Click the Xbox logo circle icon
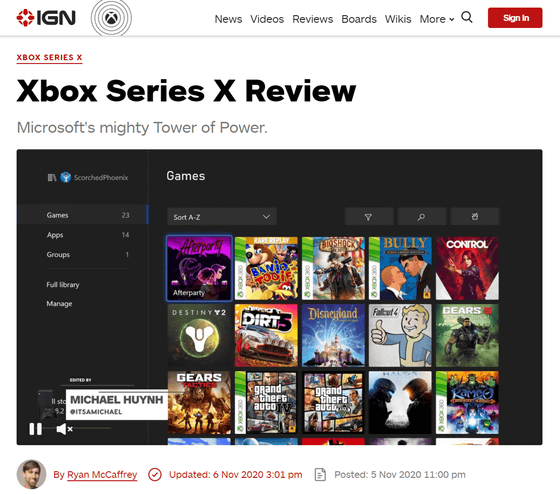 point(111,18)
